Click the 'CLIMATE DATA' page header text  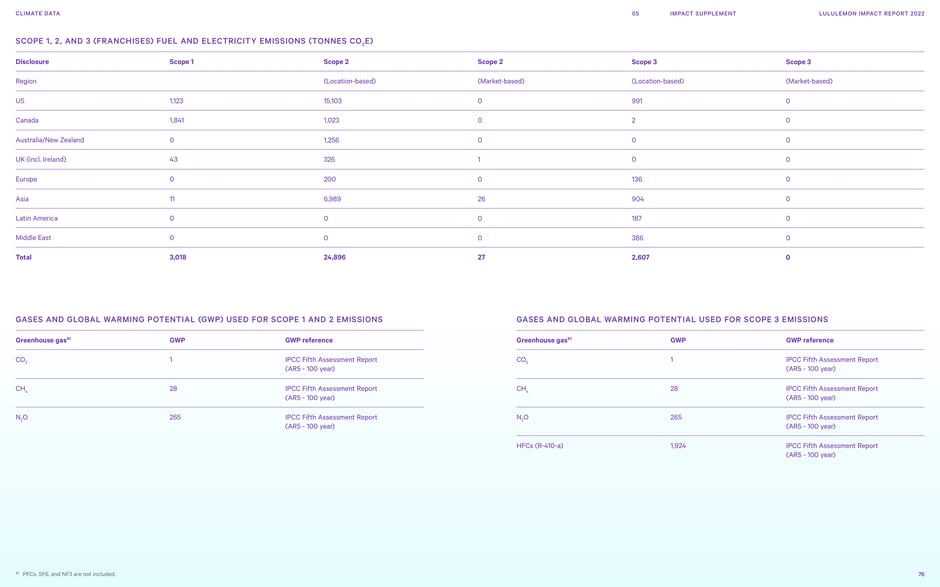(x=38, y=13)
